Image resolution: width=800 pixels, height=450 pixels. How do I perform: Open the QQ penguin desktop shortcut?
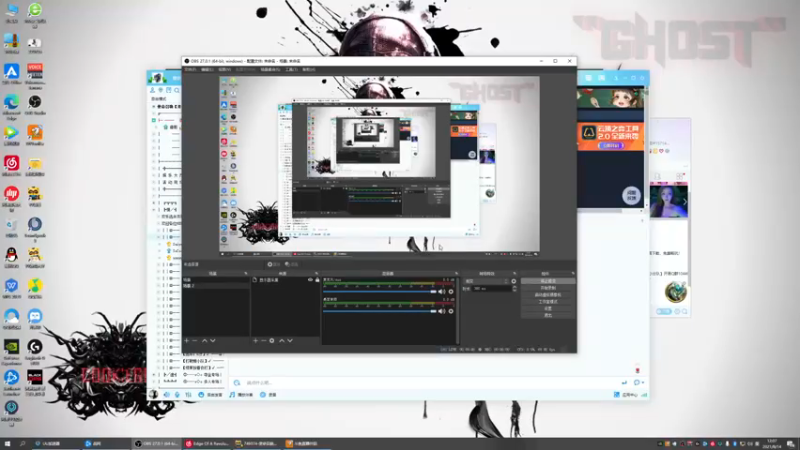coord(11,257)
